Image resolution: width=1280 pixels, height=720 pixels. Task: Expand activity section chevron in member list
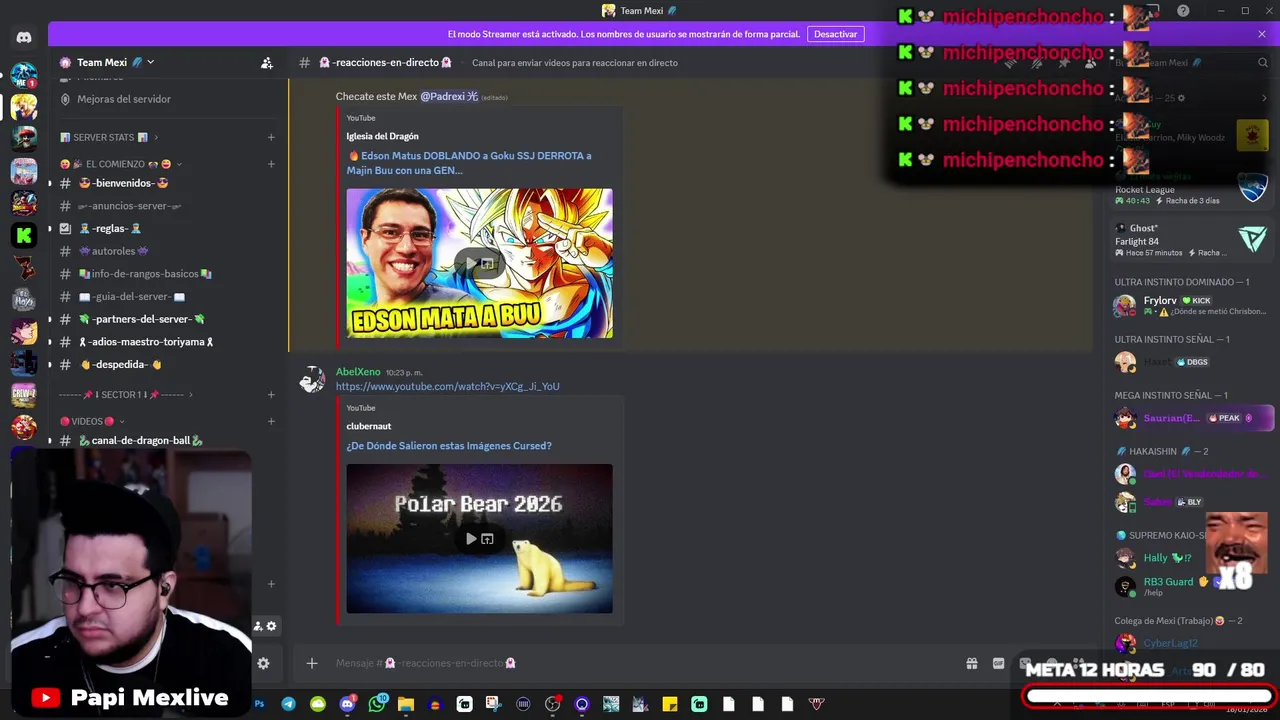click(x=1264, y=98)
